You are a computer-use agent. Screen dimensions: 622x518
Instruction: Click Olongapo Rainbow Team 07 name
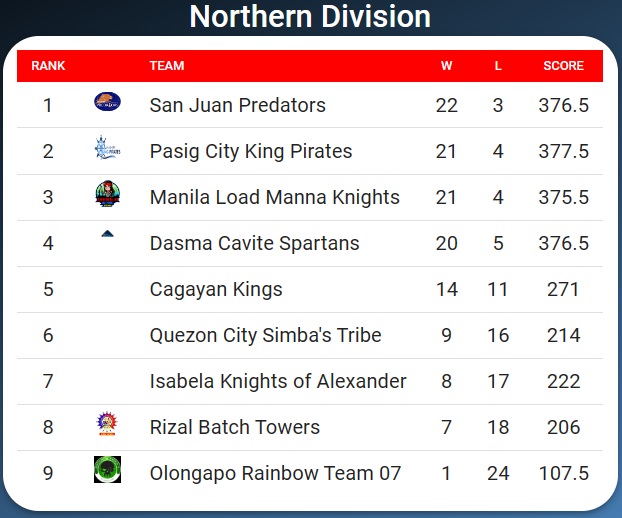(275, 473)
